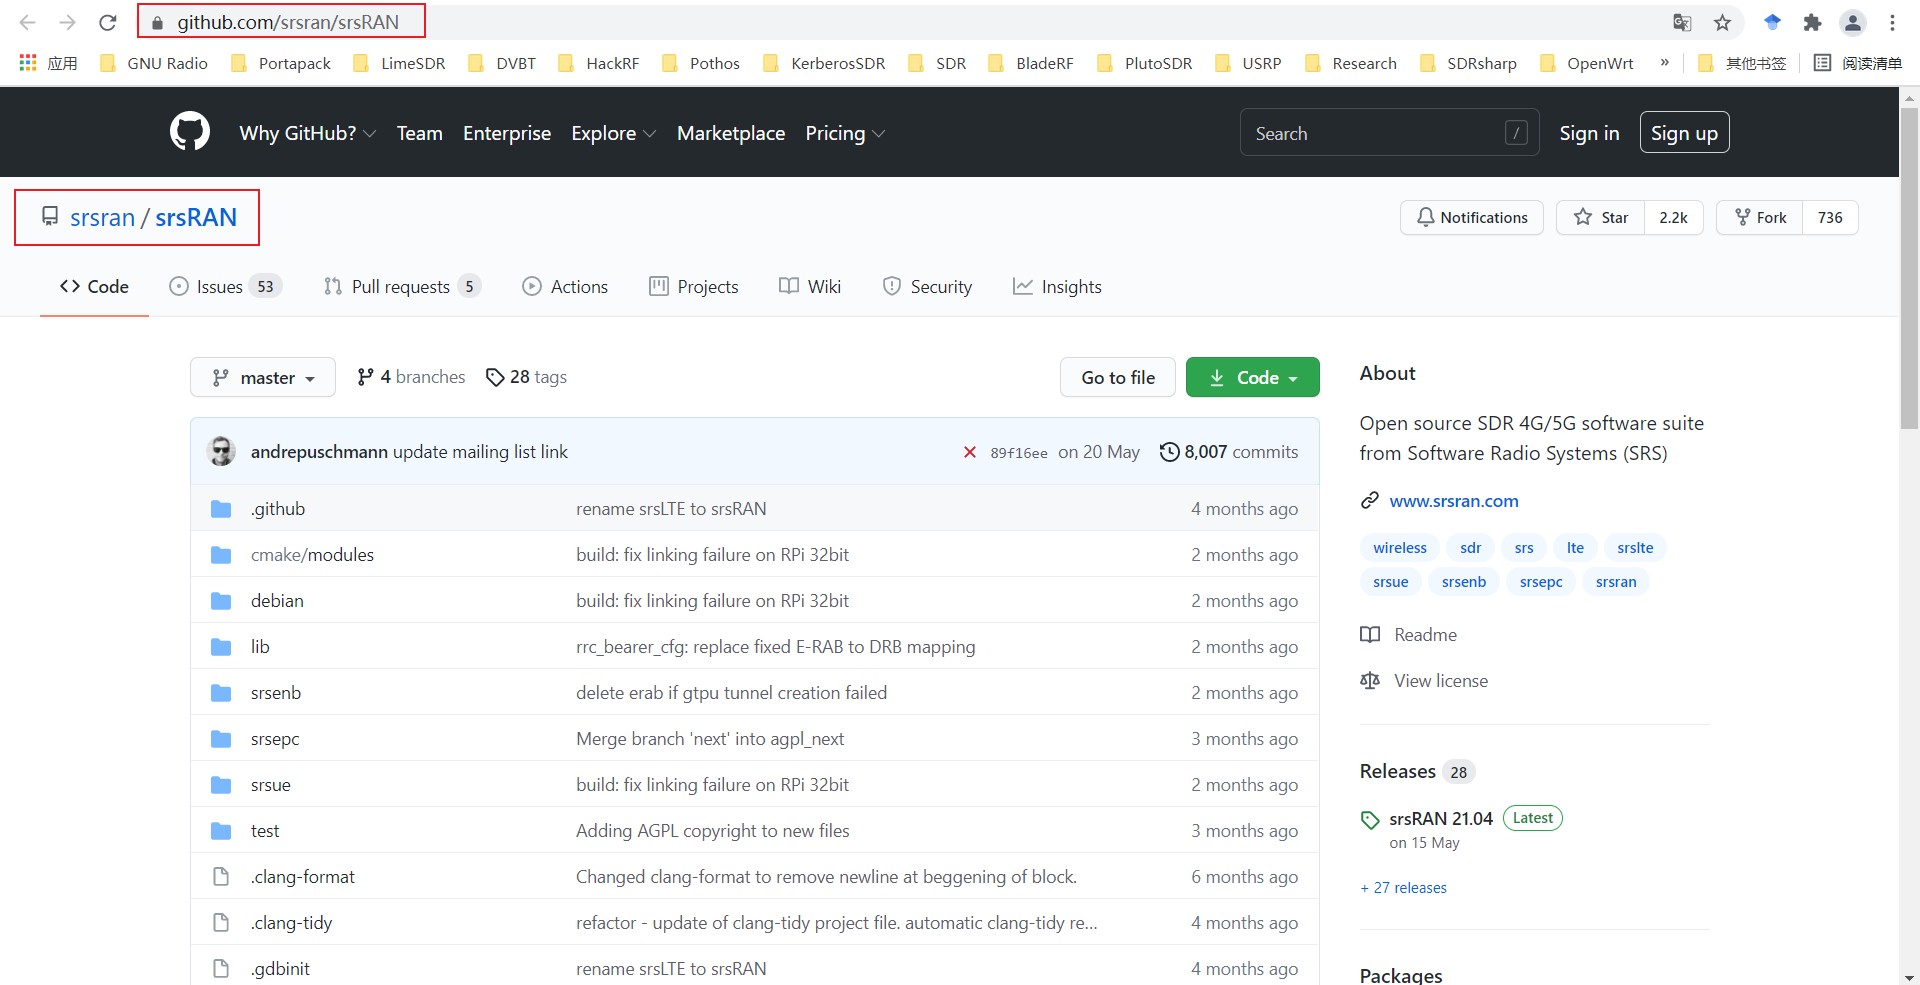
Task: Open the bookmarks overflow chevron
Action: (1665, 62)
